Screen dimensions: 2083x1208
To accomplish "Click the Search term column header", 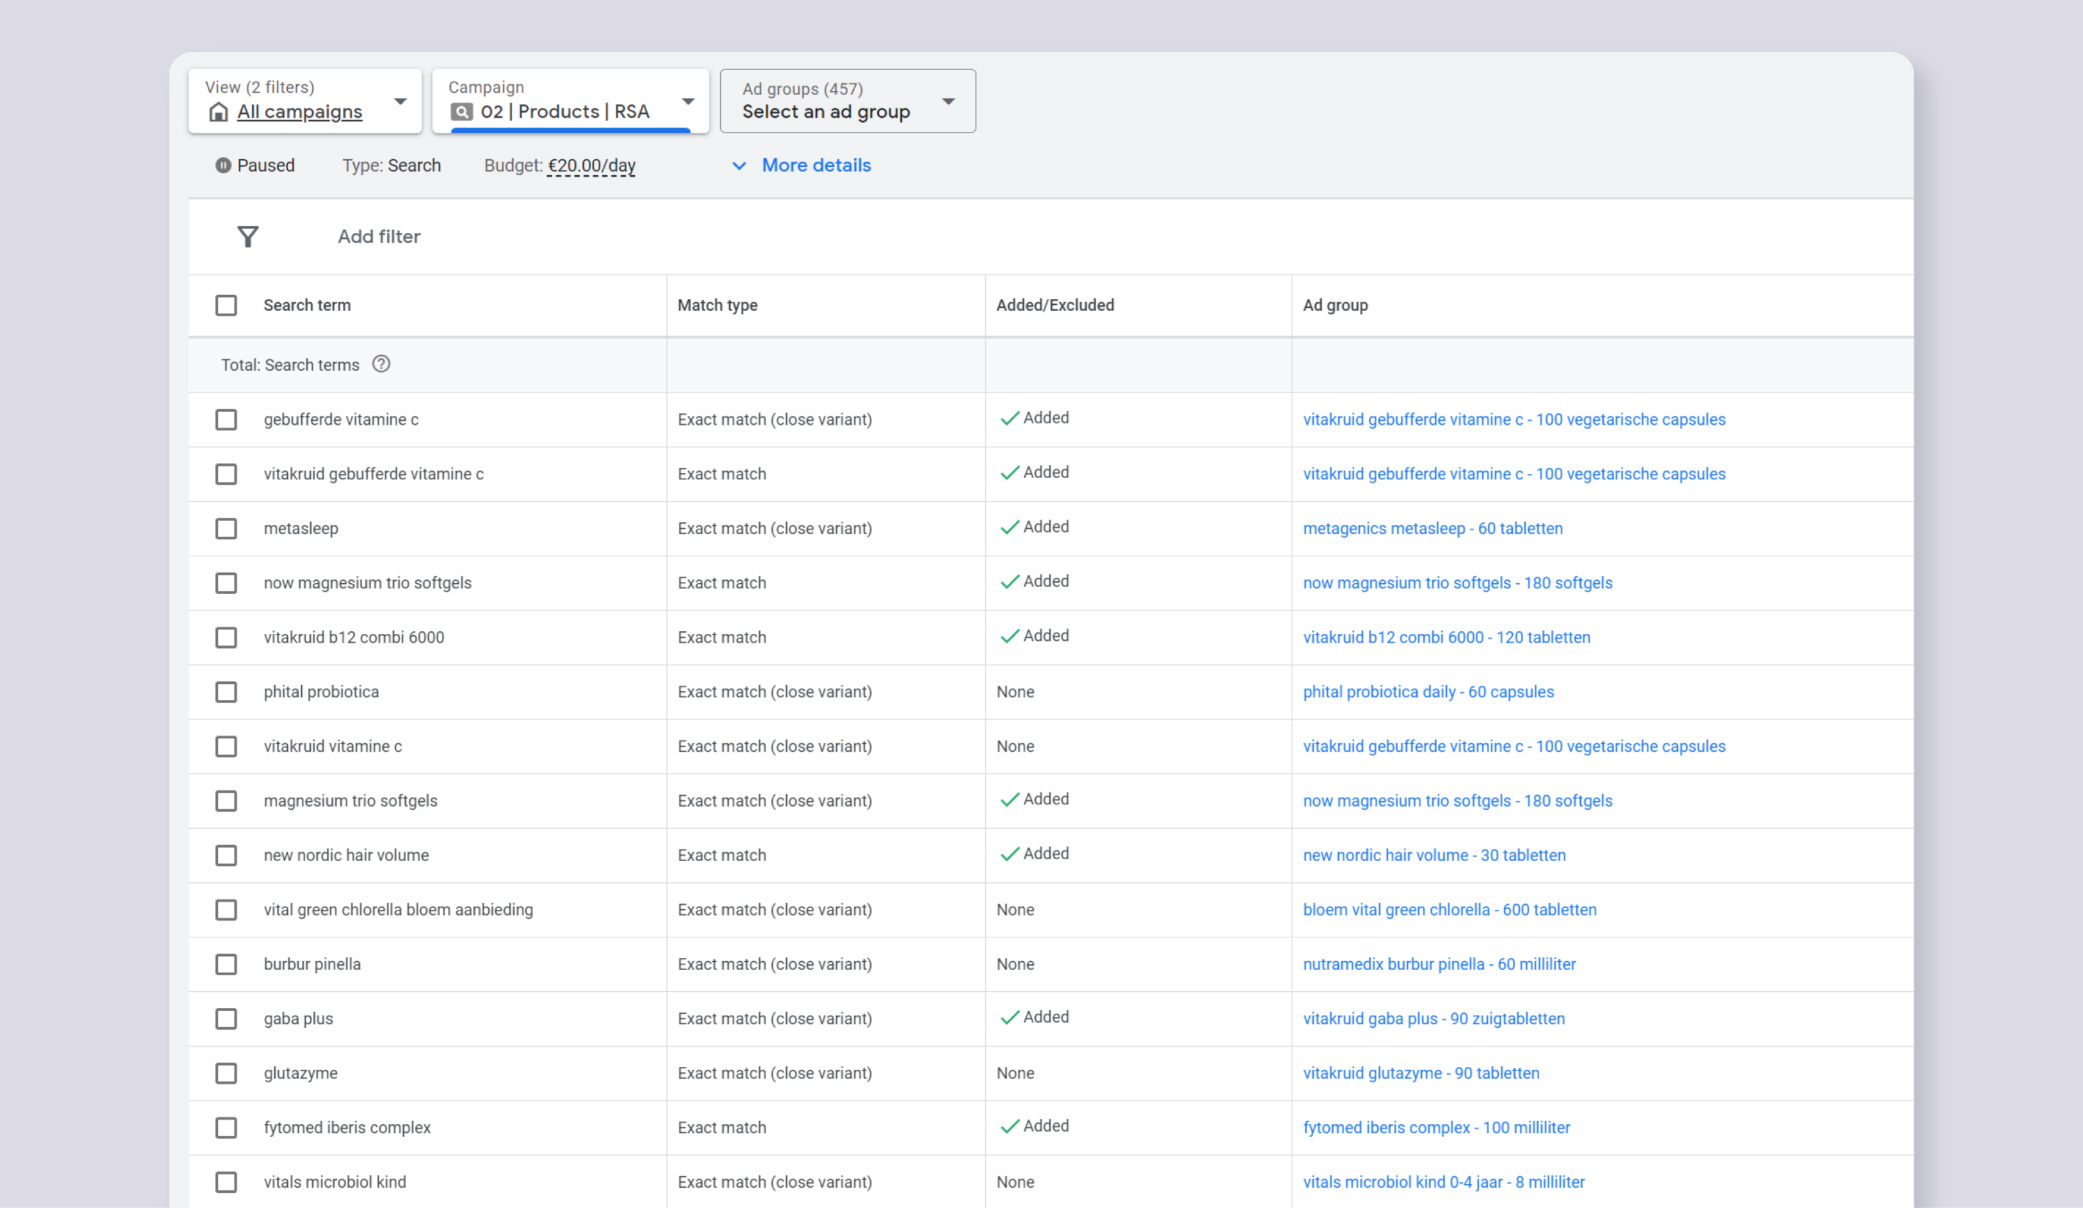I will point(307,305).
